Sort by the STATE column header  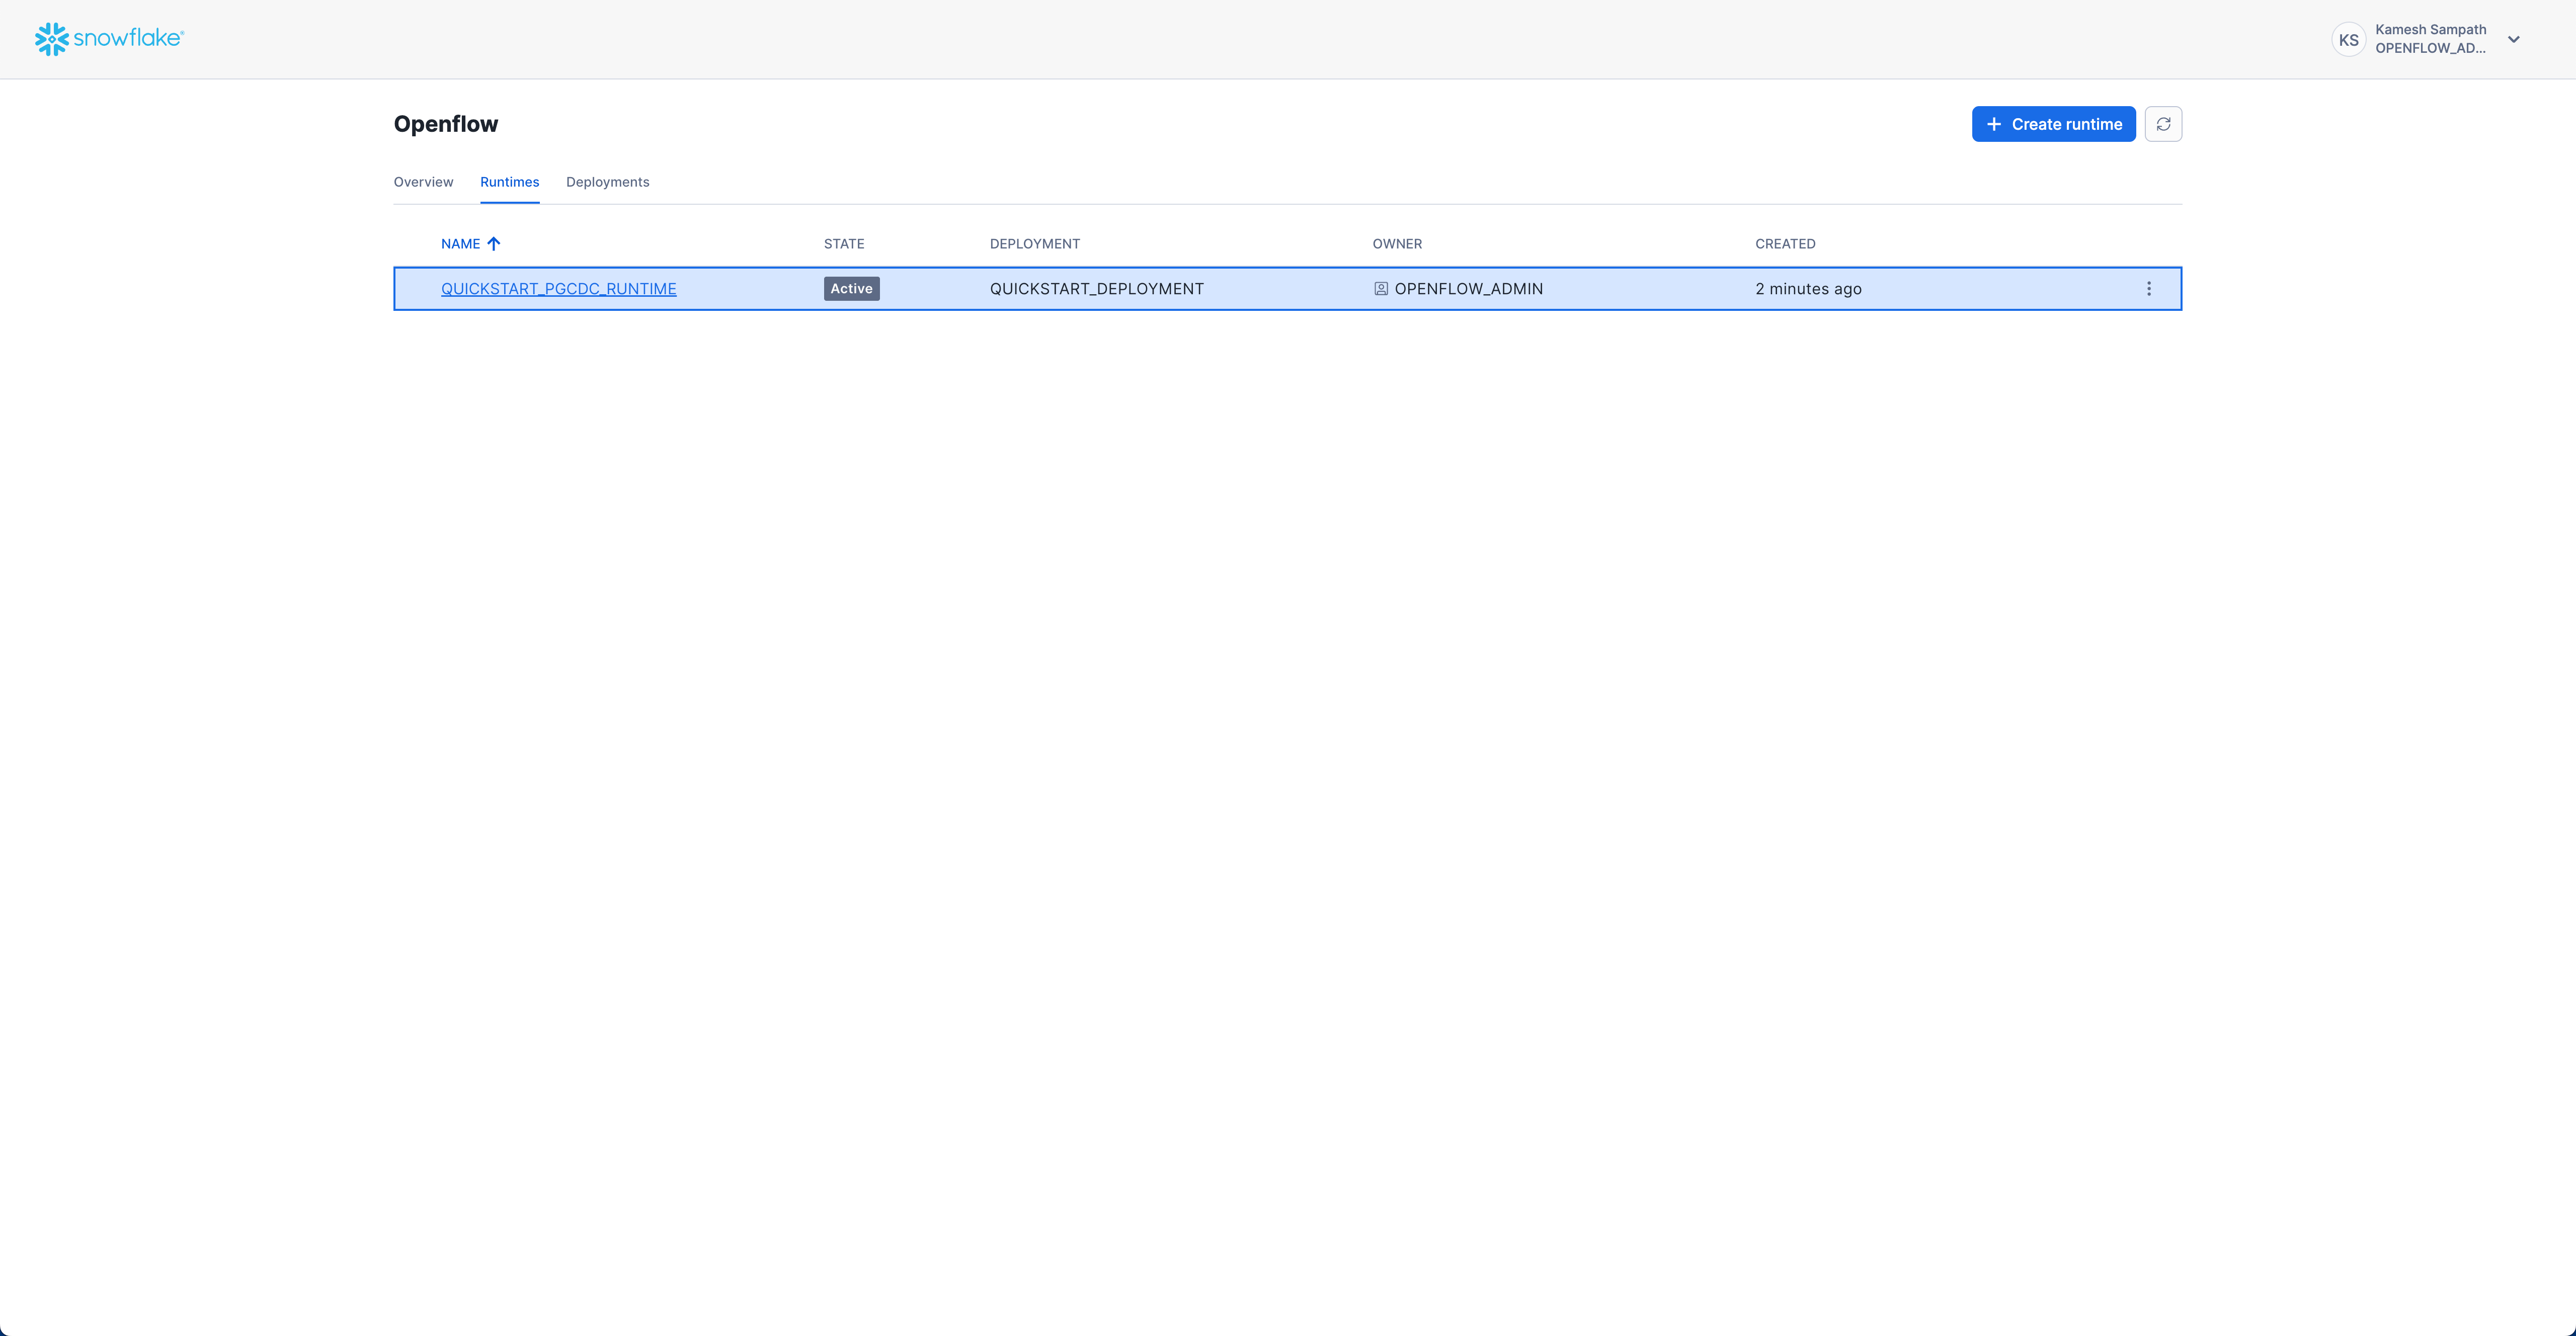click(843, 244)
